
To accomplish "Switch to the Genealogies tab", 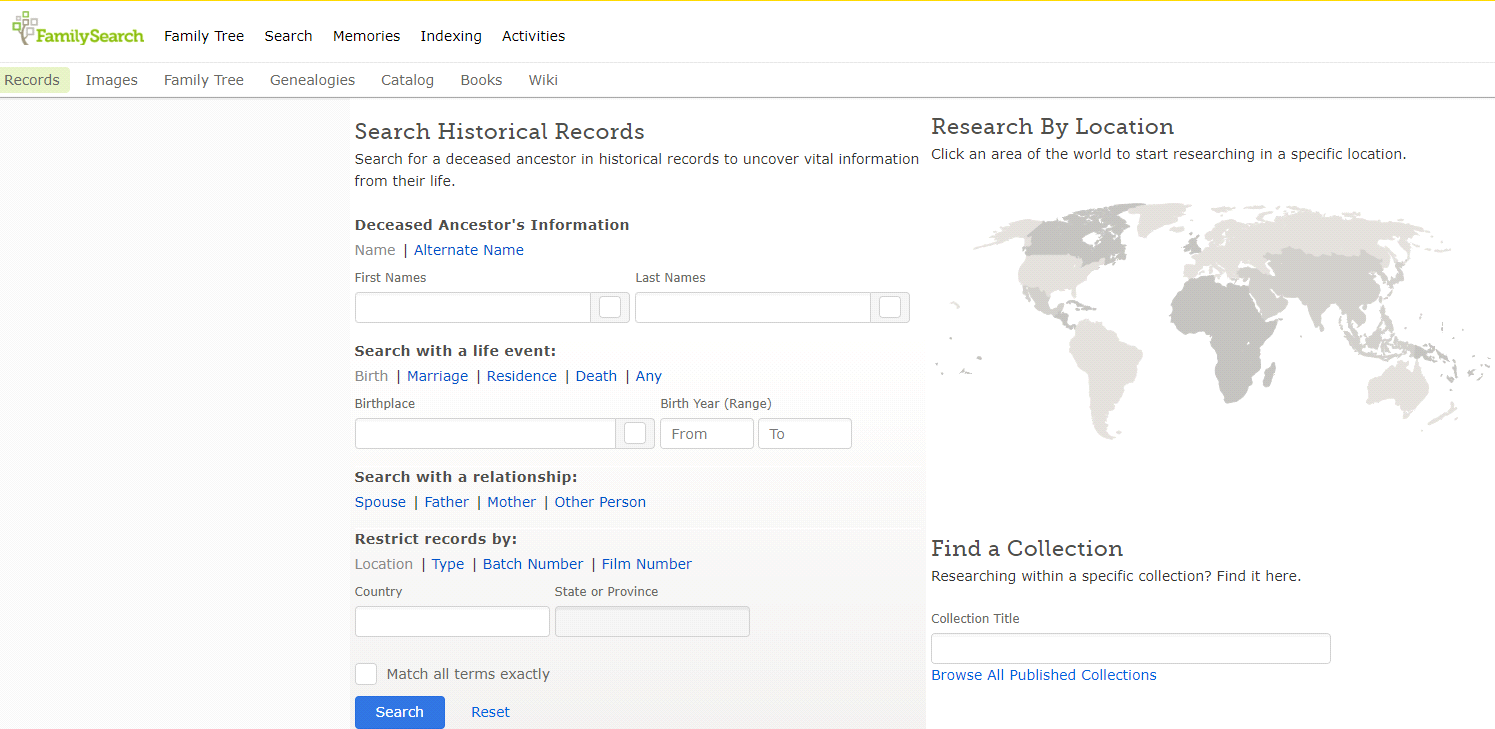I will [x=312, y=80].
